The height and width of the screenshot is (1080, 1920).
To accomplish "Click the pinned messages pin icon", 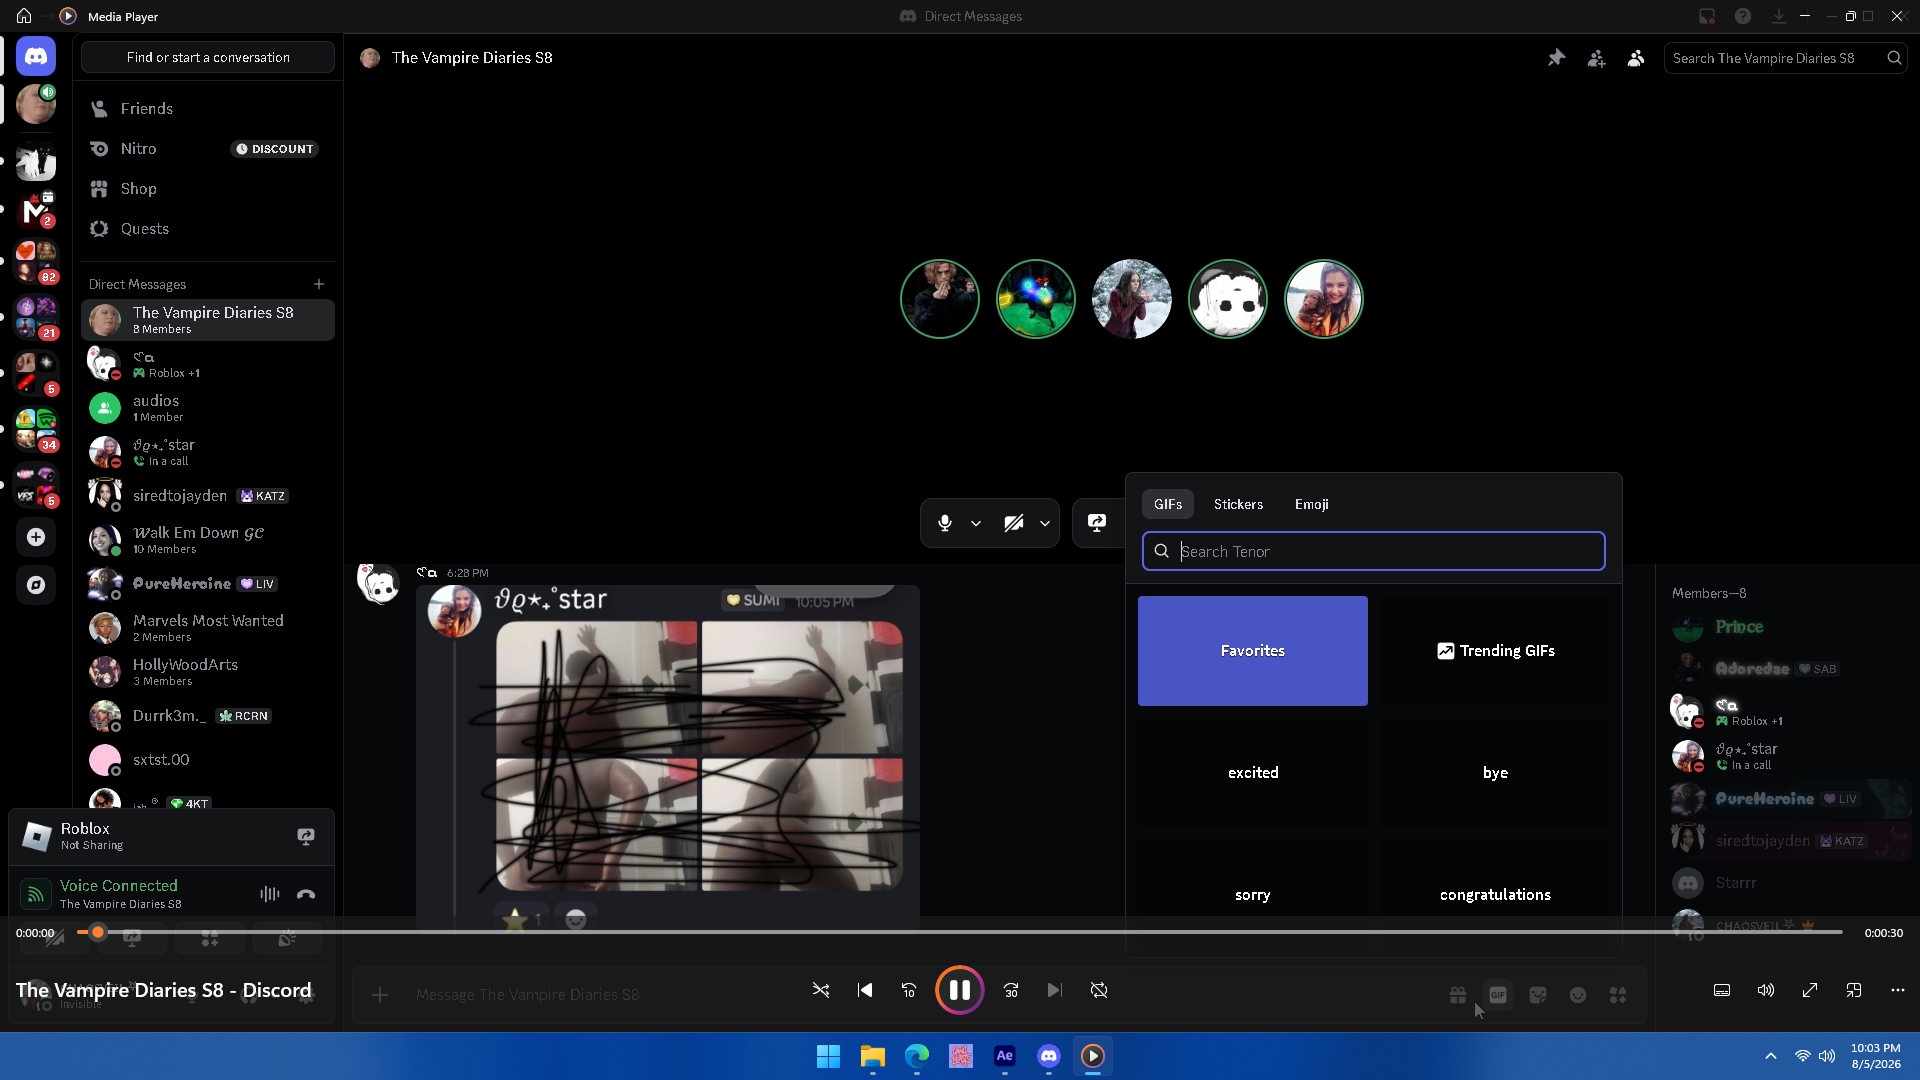I will pyautogui.click(x=1556, y=58).
